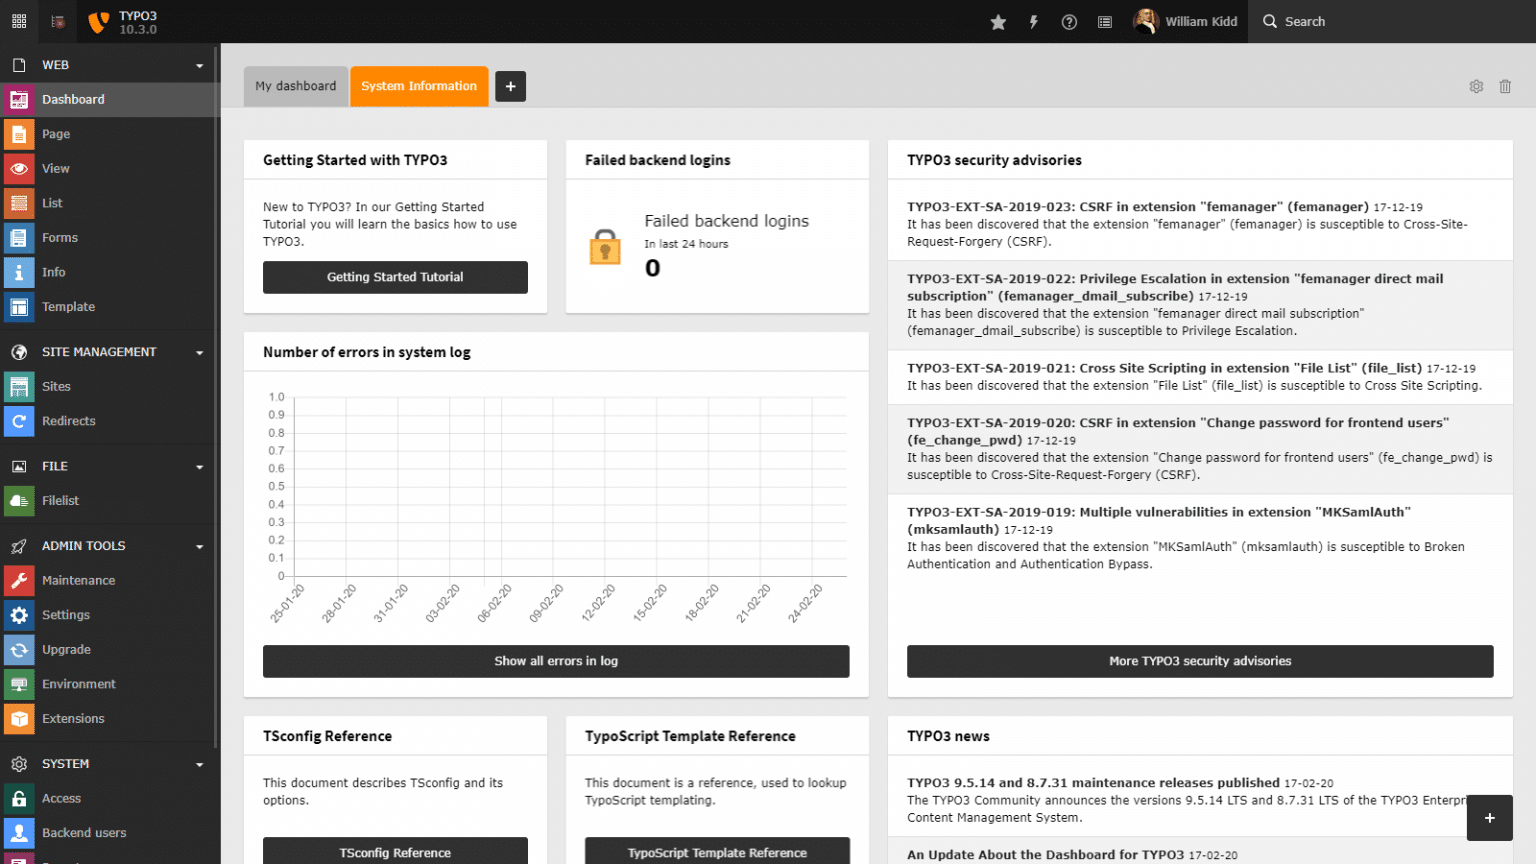Open the Filelist module
This screenshot has height=864, width=1536.
click(61, 500)
